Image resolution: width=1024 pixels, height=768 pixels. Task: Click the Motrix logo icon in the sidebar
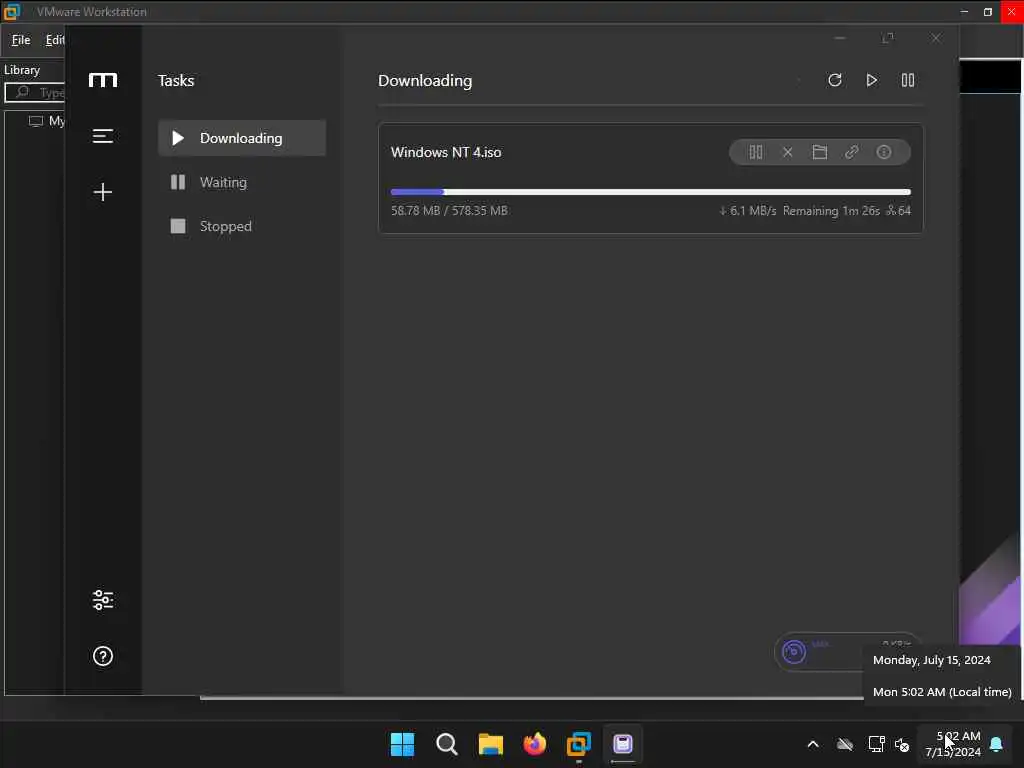[x=103, y=80]
